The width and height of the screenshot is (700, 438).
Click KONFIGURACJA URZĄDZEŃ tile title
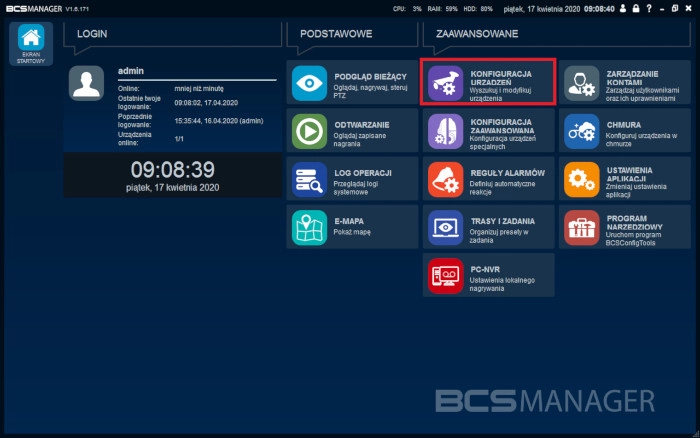[501, 78]
